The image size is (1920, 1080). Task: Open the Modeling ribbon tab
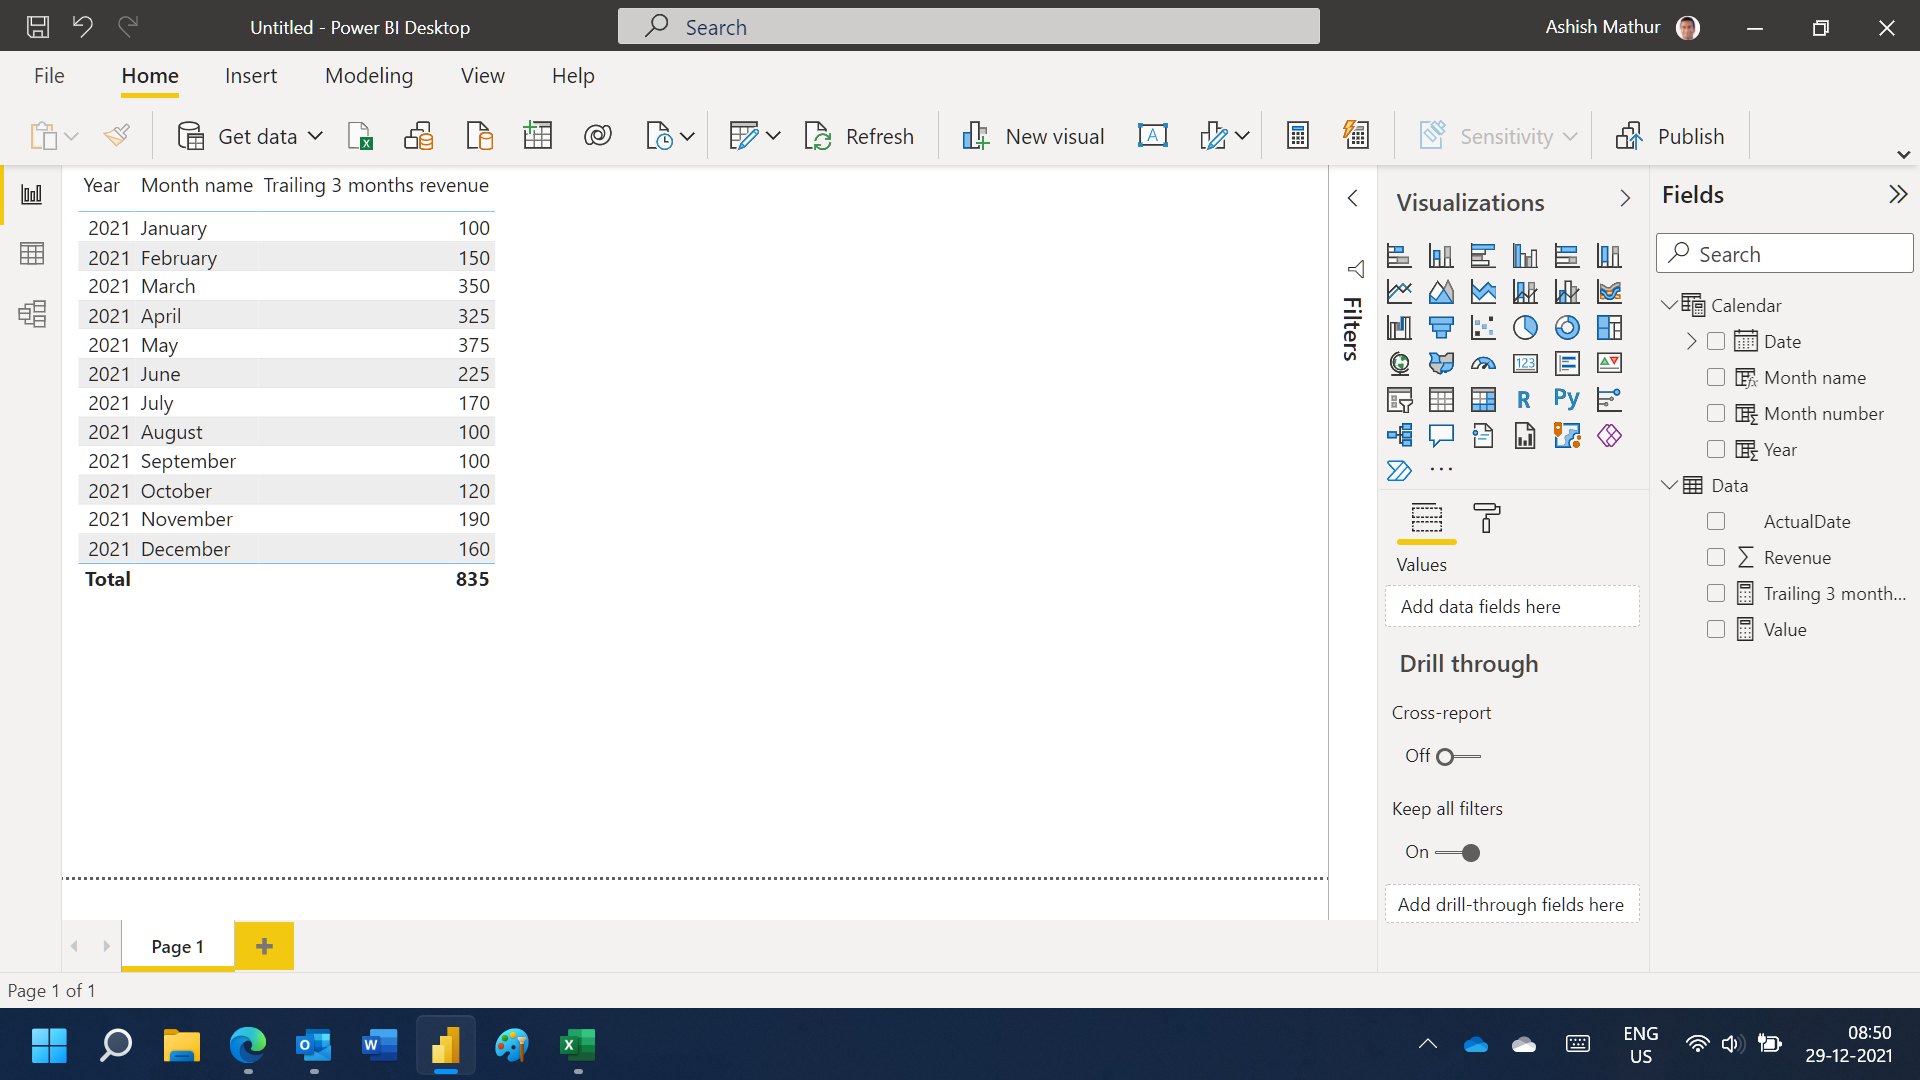[x=369, y=76]
